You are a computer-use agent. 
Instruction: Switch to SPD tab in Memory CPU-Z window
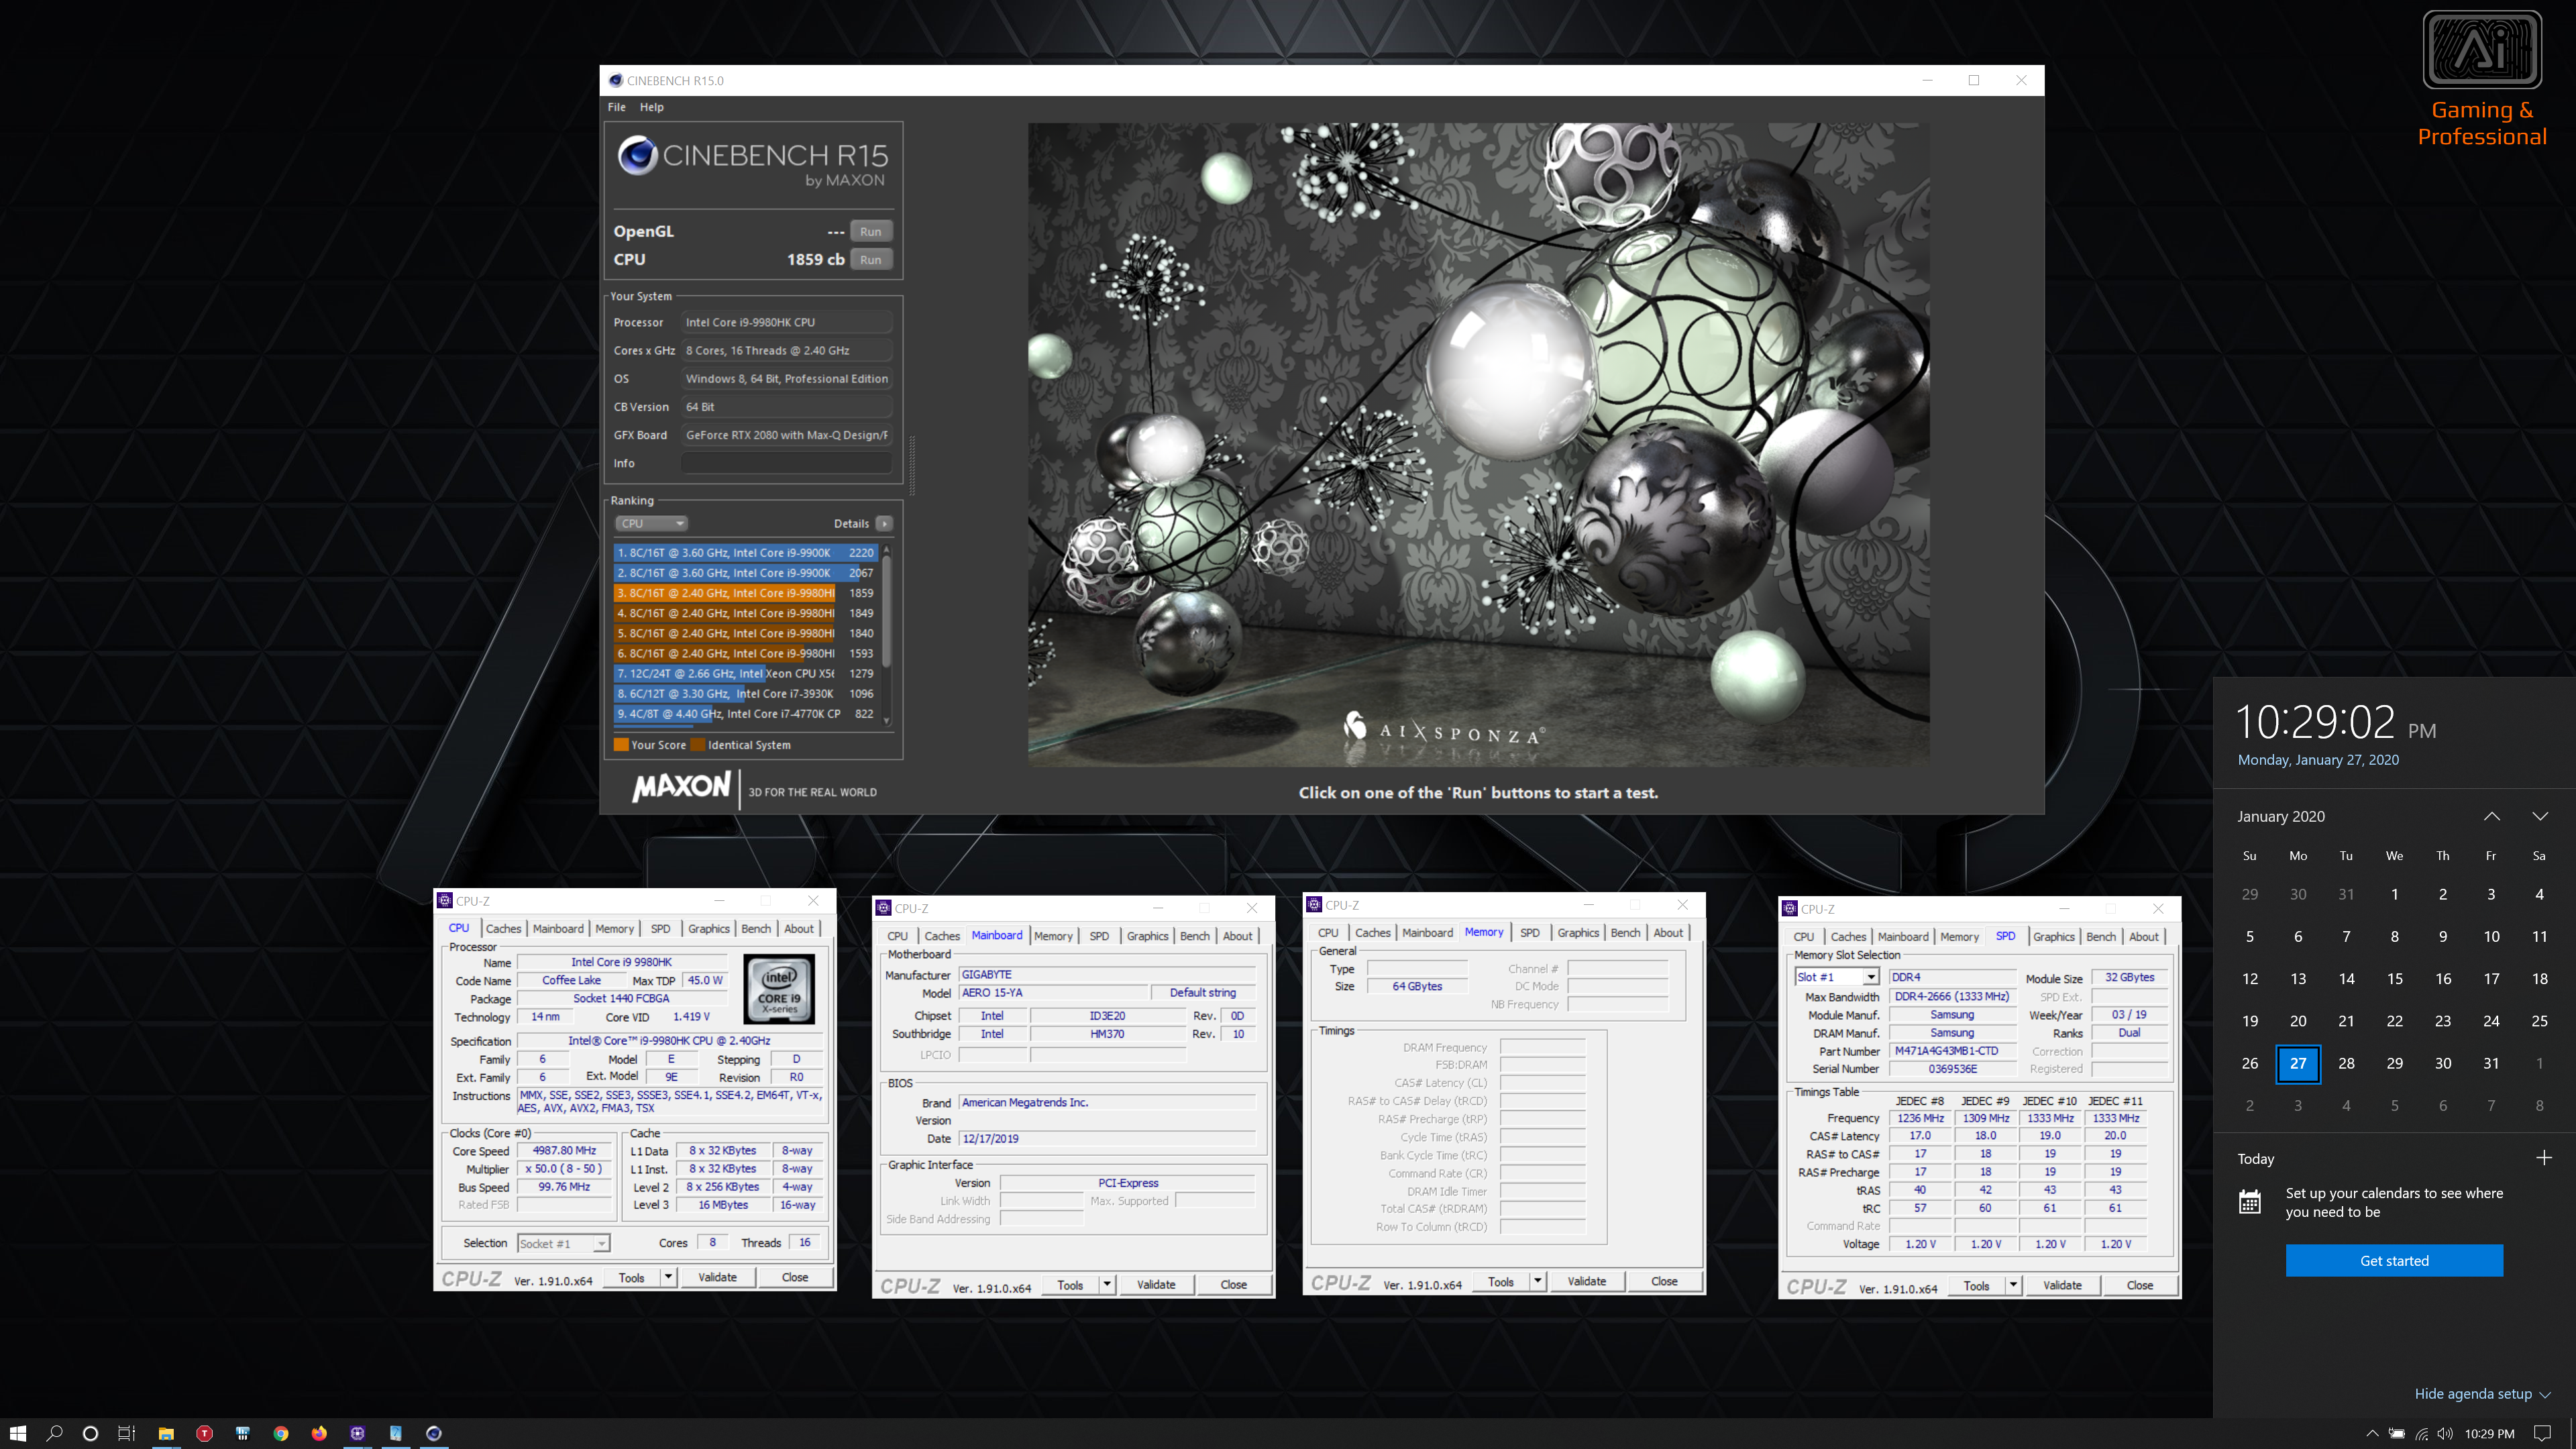[x=1529, y=932]
